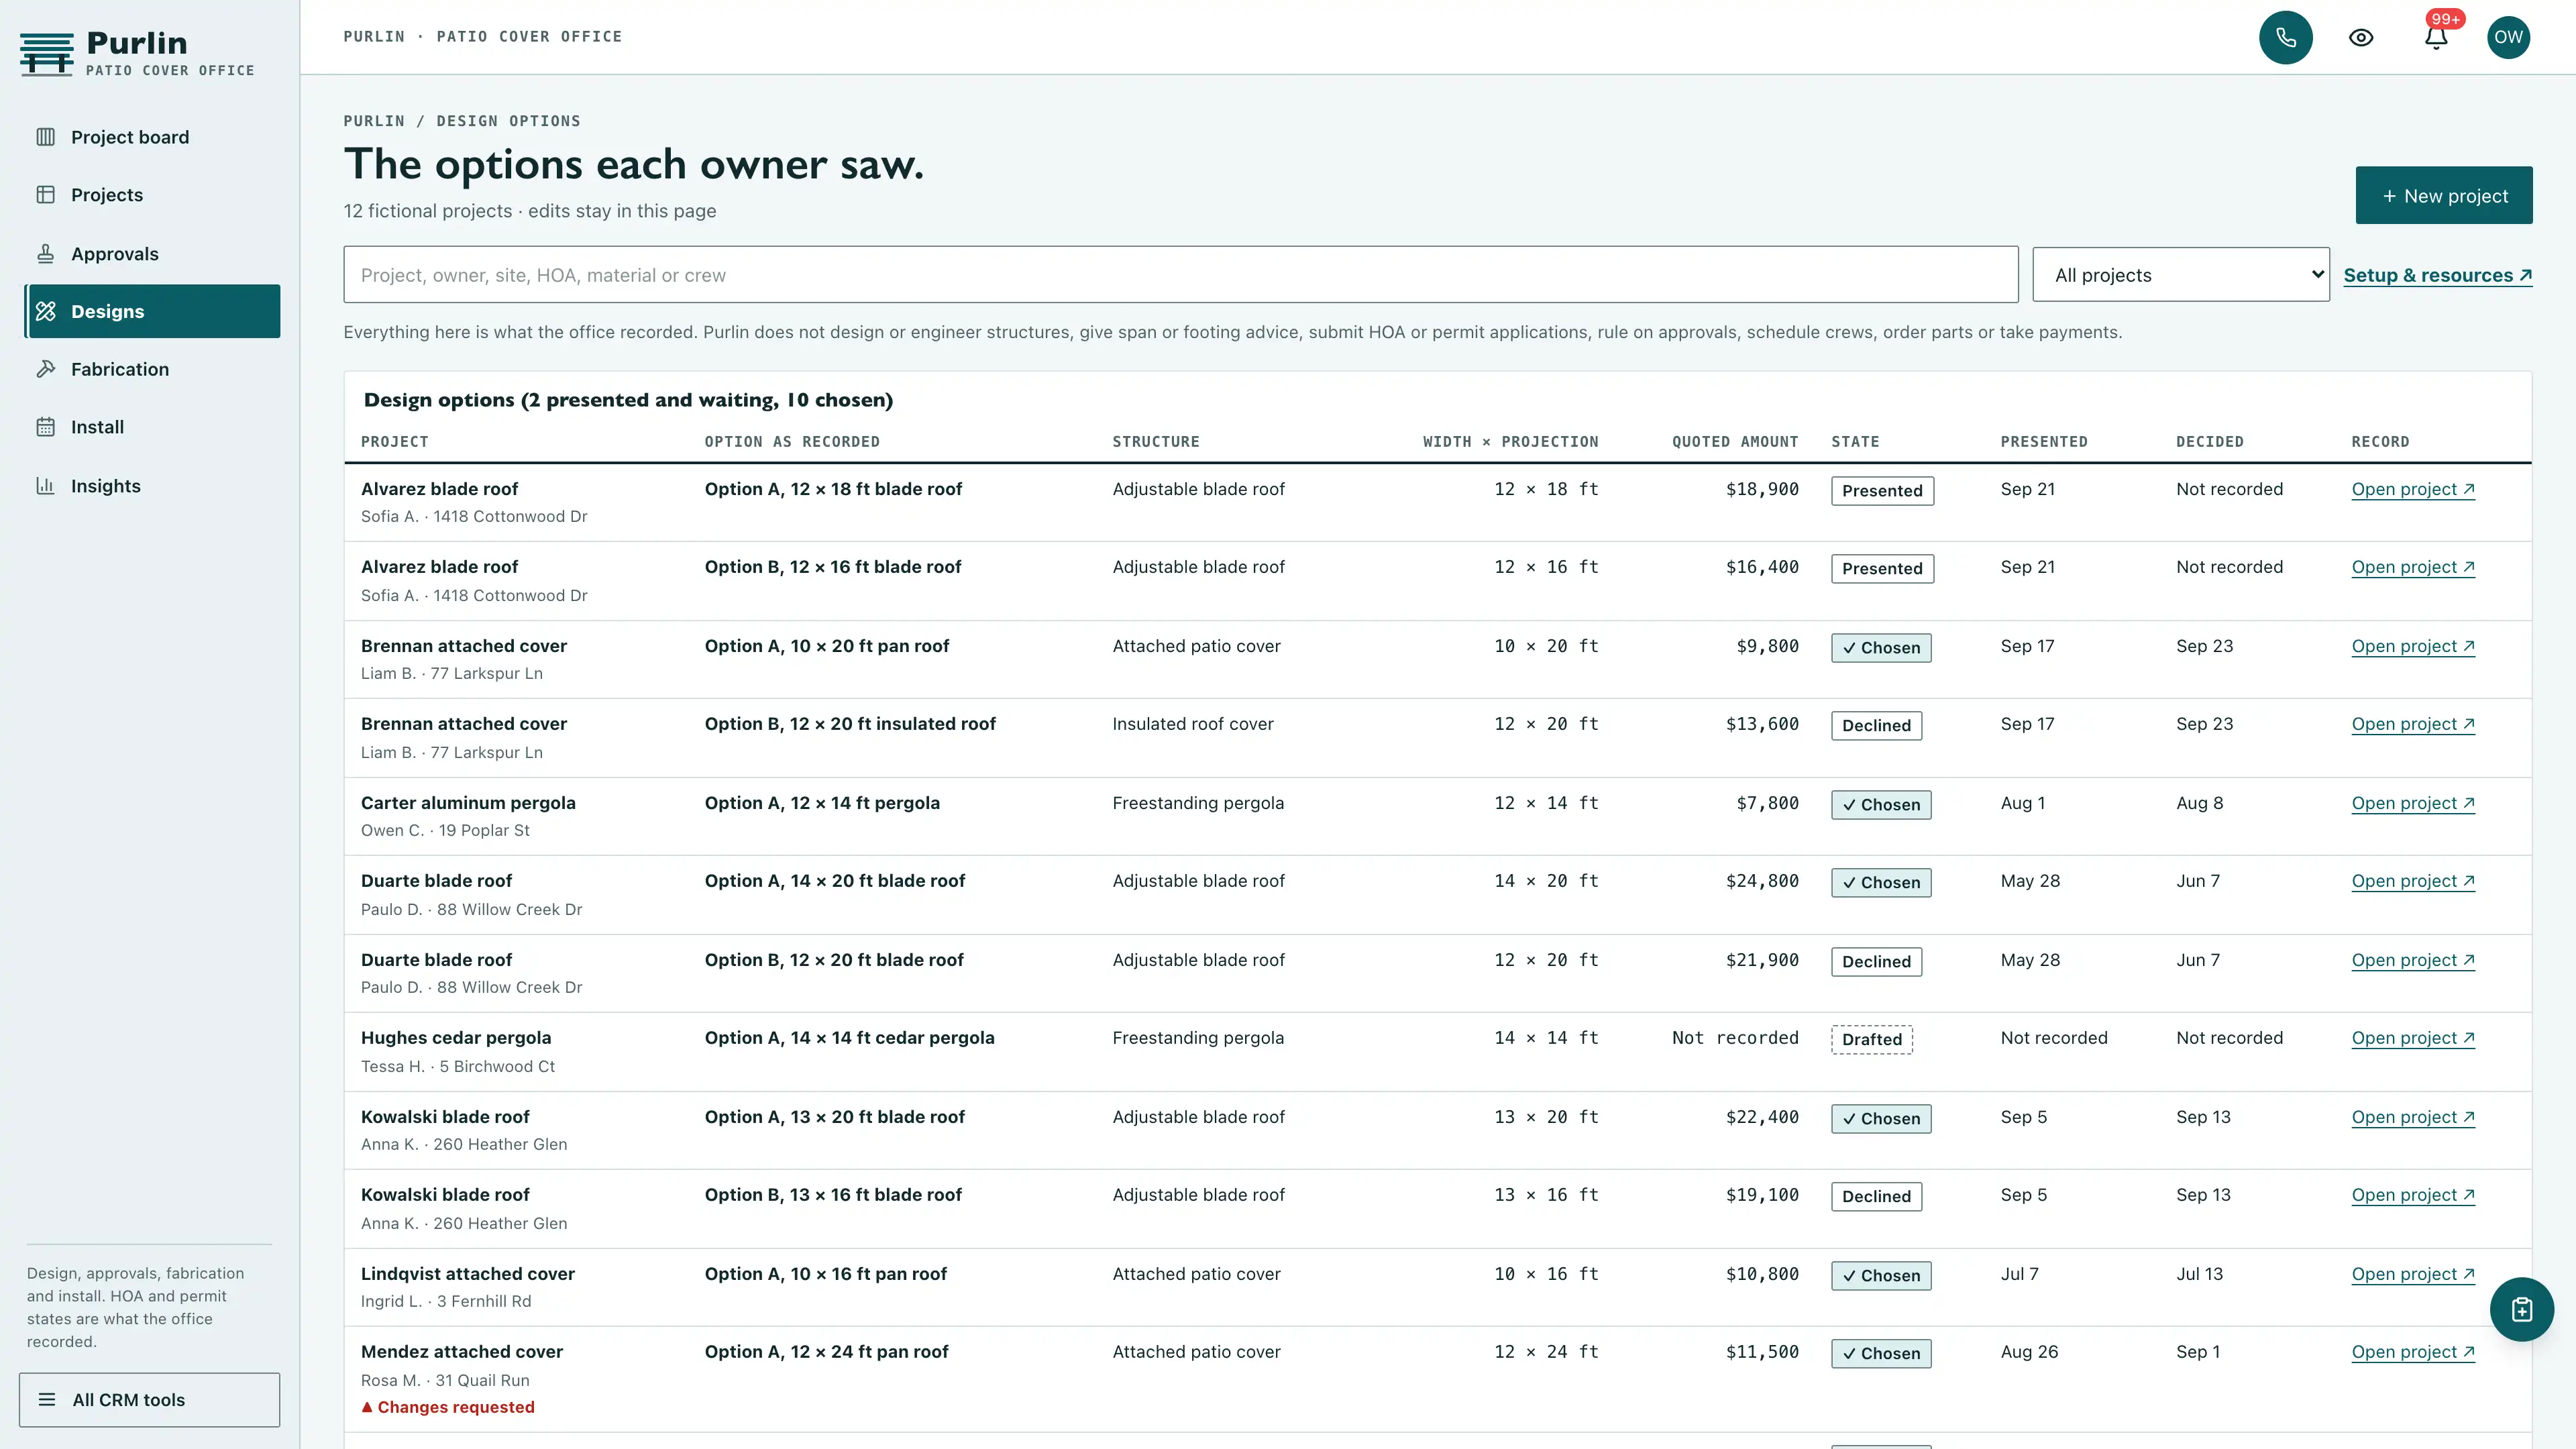The width and height of the screenshot is (2576, 1449).
Task: Click the Project board sidebar icon
Action: point(46,137)
